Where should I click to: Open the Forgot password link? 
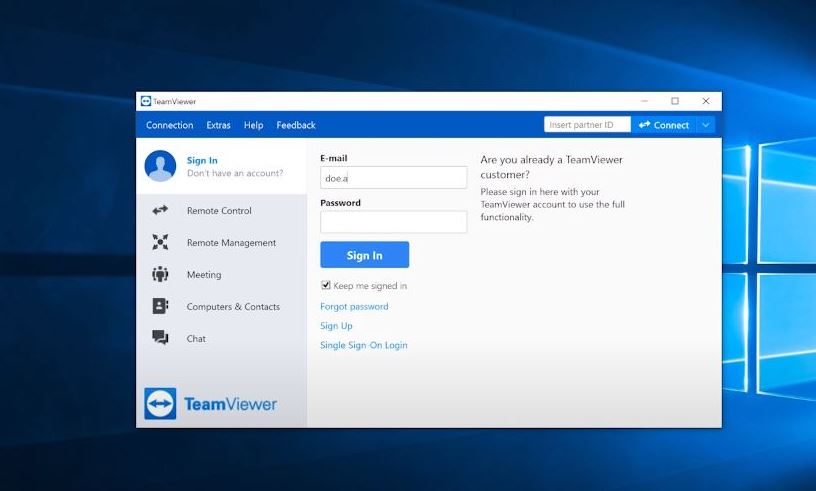[x=354, y=306]
